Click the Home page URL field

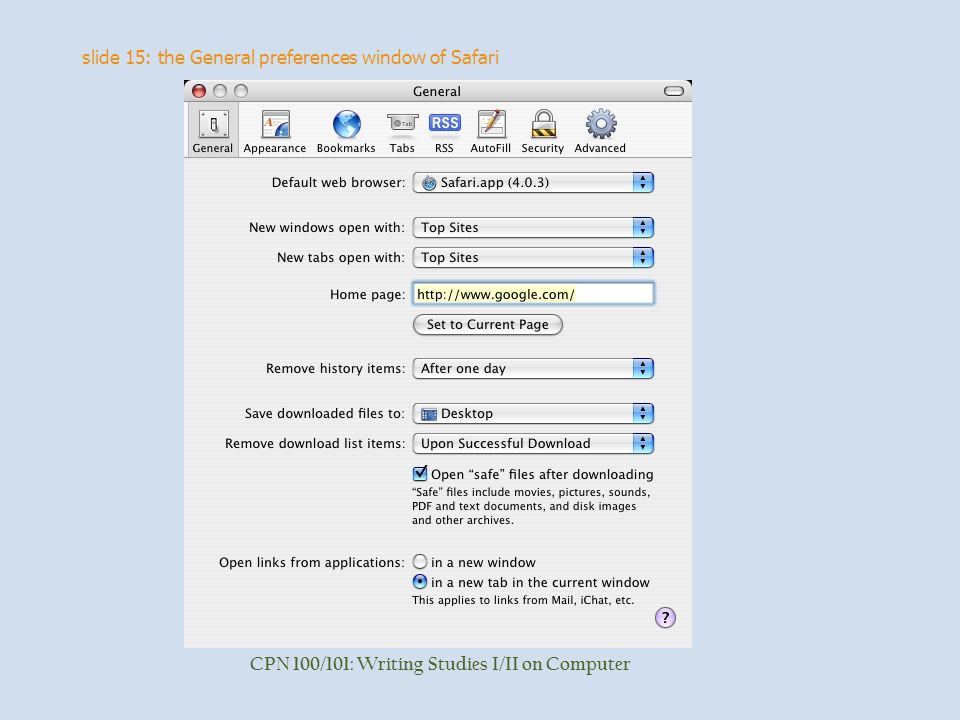[x=533, y=294]
